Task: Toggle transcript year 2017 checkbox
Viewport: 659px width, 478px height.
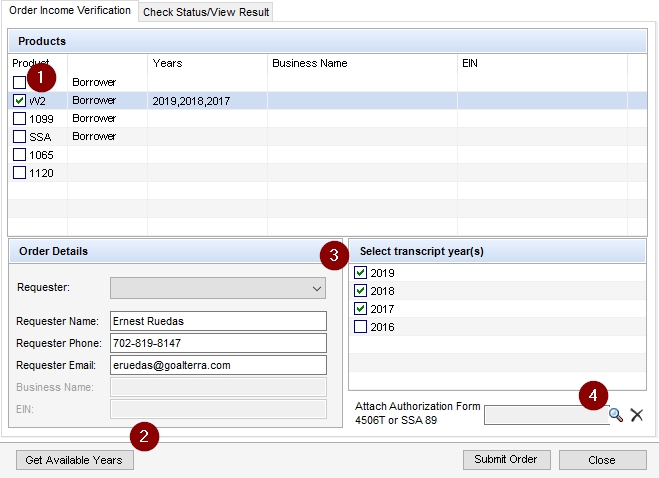Action: [x=361, y=309]
